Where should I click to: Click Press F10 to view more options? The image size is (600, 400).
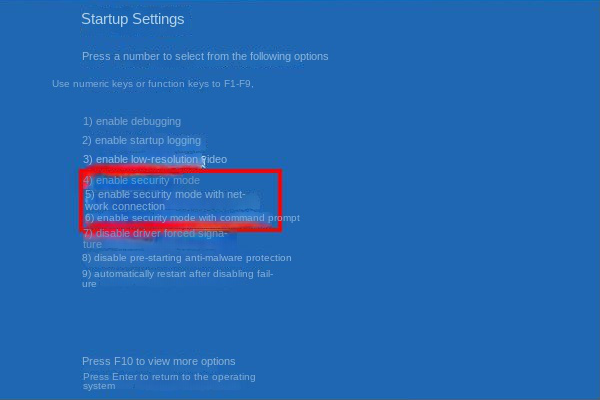(159, 361)
